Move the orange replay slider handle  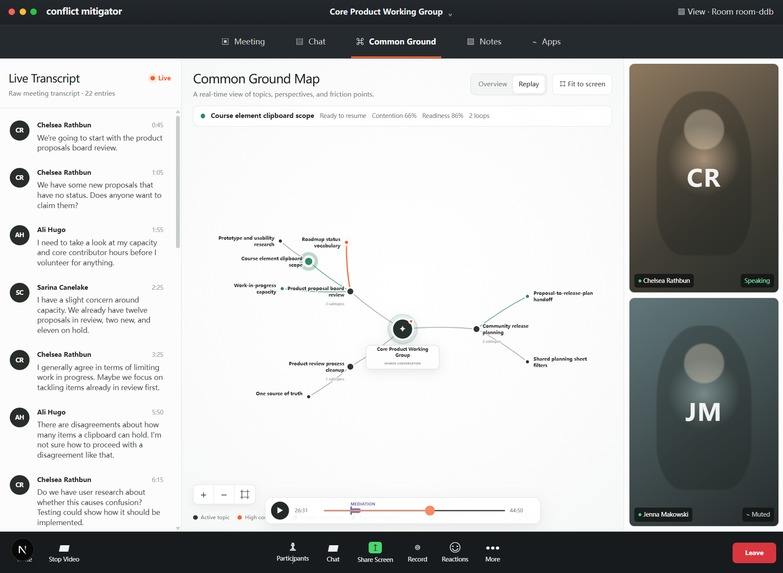click(429, 510)
